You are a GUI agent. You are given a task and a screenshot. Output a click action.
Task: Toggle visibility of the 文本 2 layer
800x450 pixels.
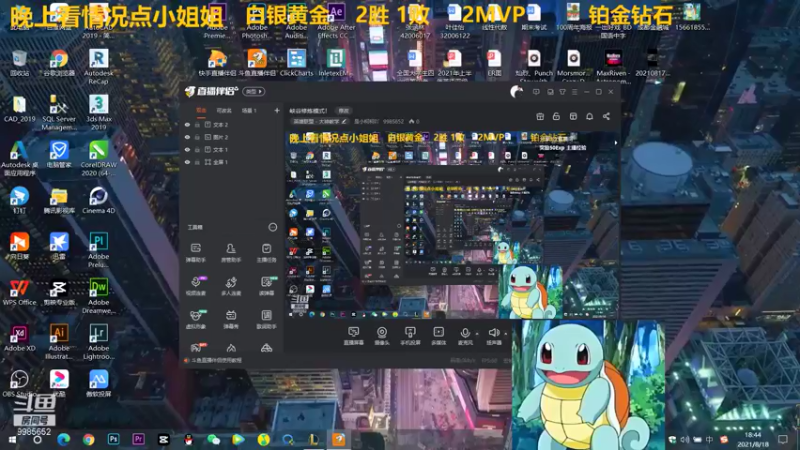coord(187,124)
